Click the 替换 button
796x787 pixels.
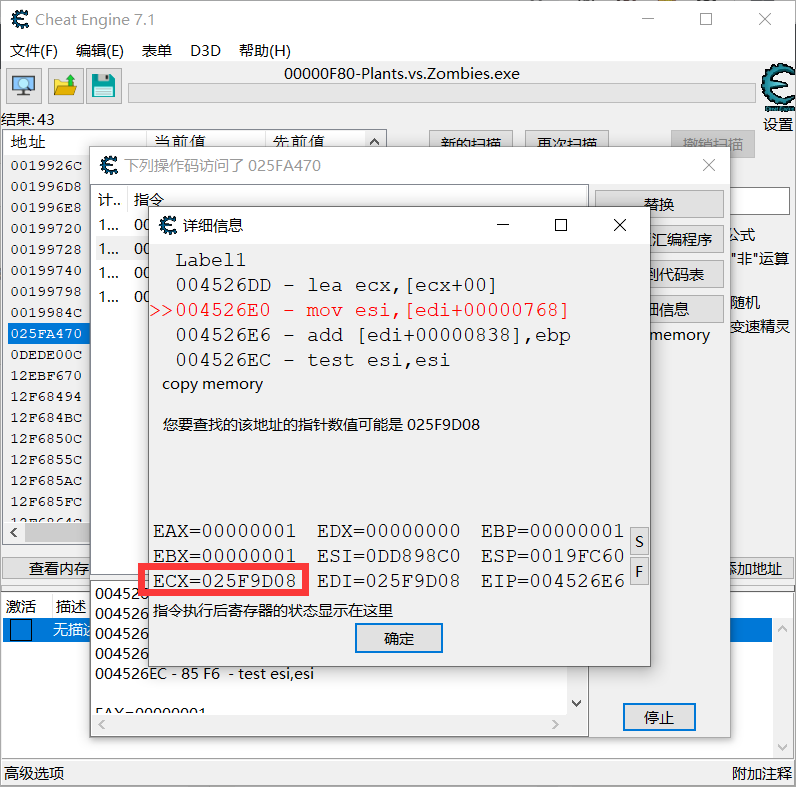pyautogui.click(x=659, y=204)
